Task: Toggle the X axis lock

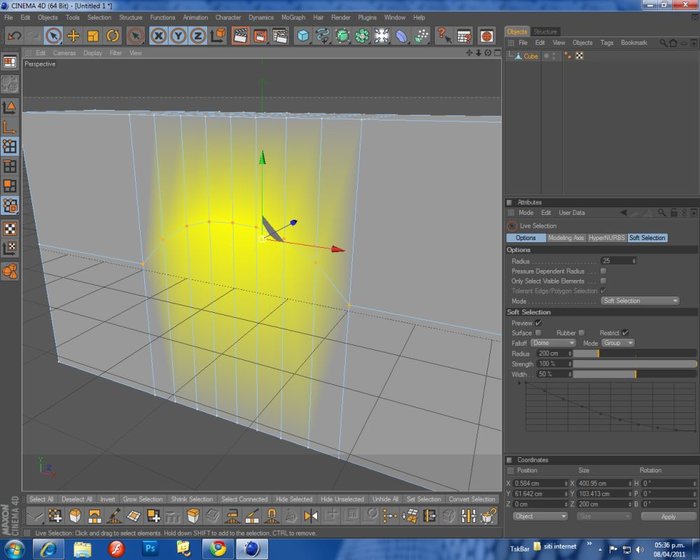Action: (x=158, y=36)
